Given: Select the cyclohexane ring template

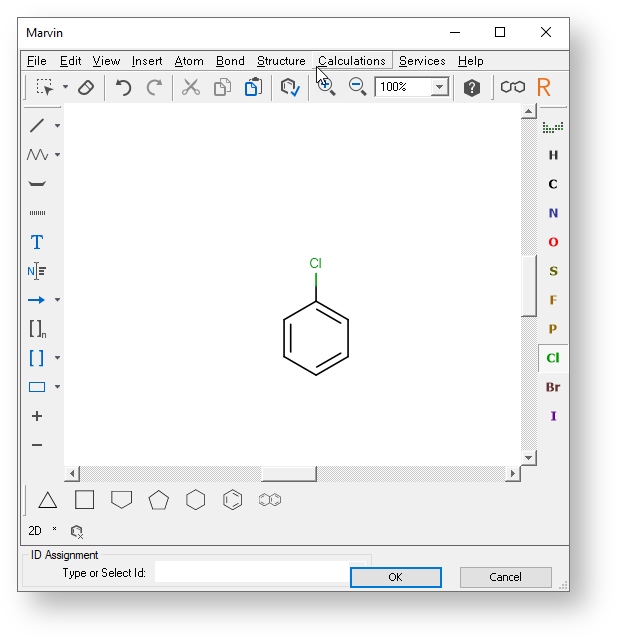Looking at the screenshot, I should (196, 500).
